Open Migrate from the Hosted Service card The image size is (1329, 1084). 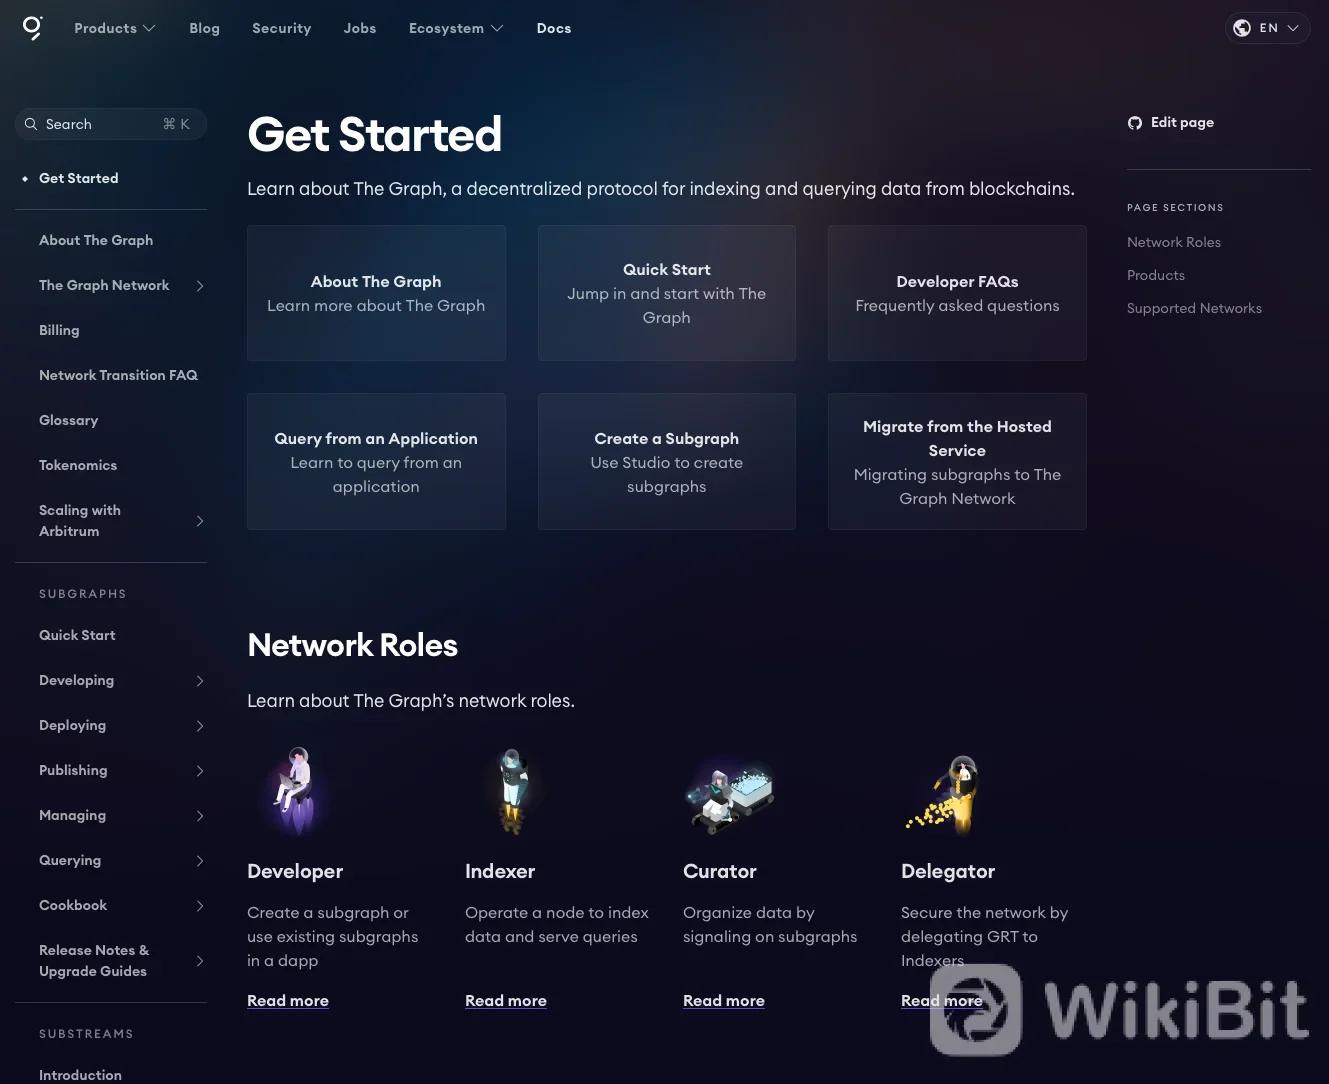click(957, 461)
